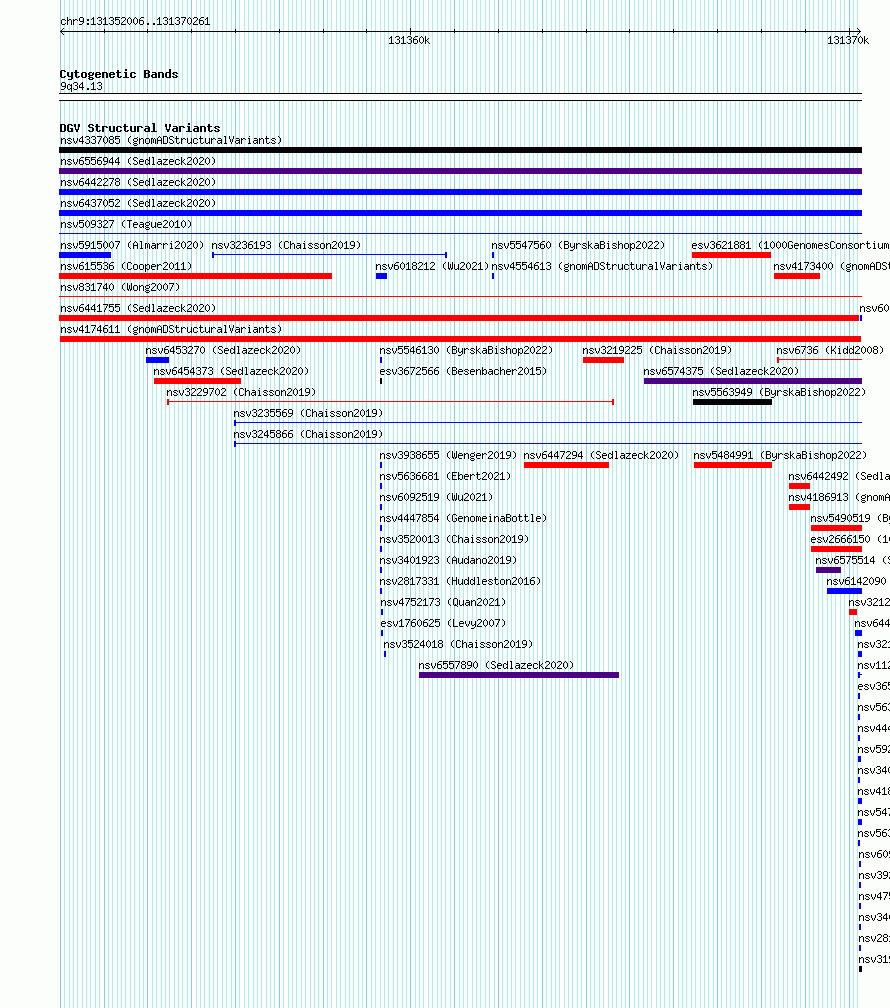Screen dimensions: 890x1008
Task: Click the red nsv615536 variant bar
Action: 195,276
